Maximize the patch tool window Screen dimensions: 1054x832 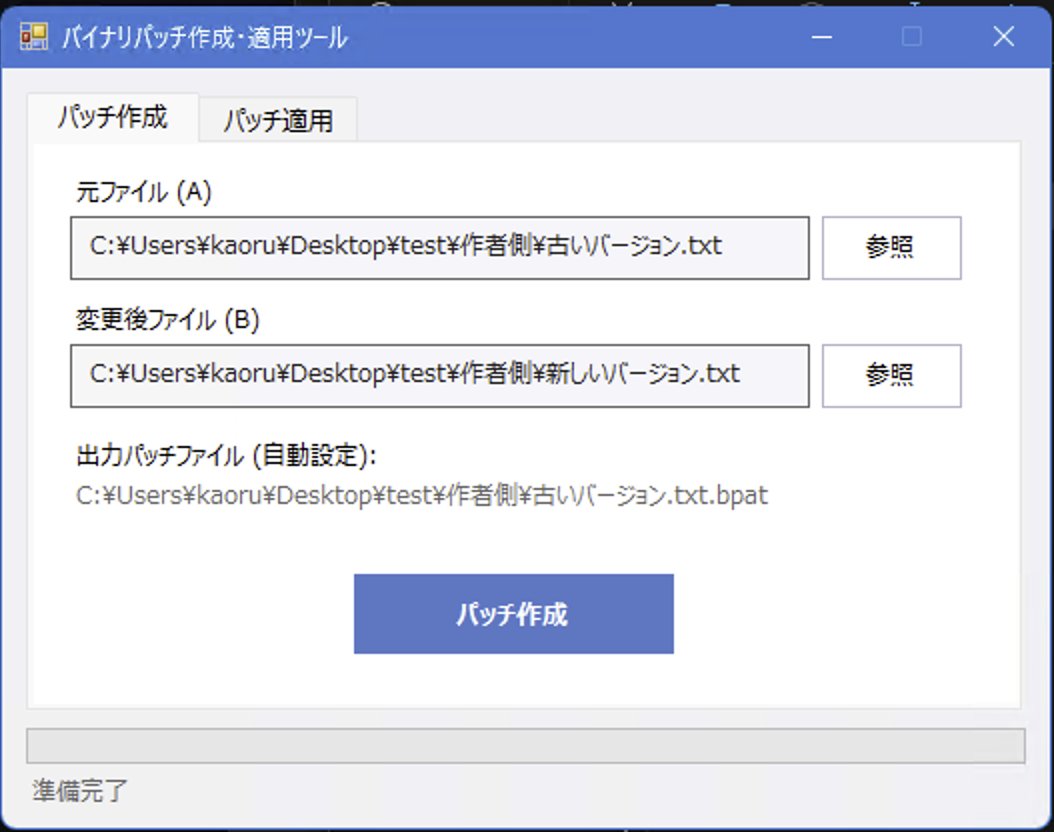[x=911, y=36]
